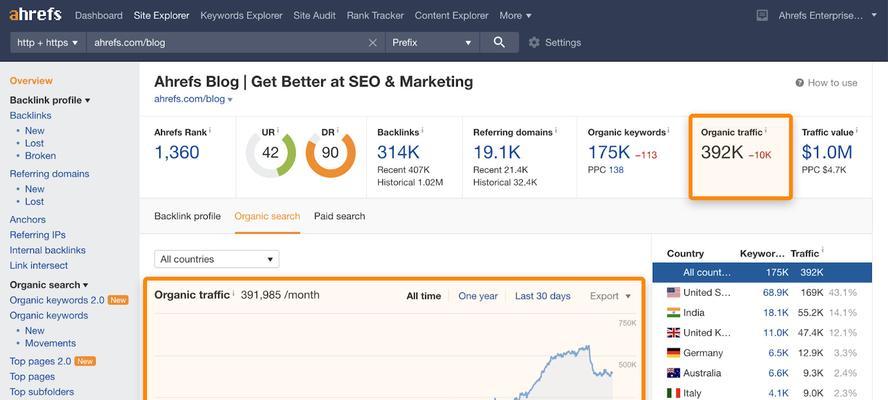The height and width of the screenshot is (400, 888).
Task: Open the notifications icon beside Ahrefs Enterprise
Action: 762,15
